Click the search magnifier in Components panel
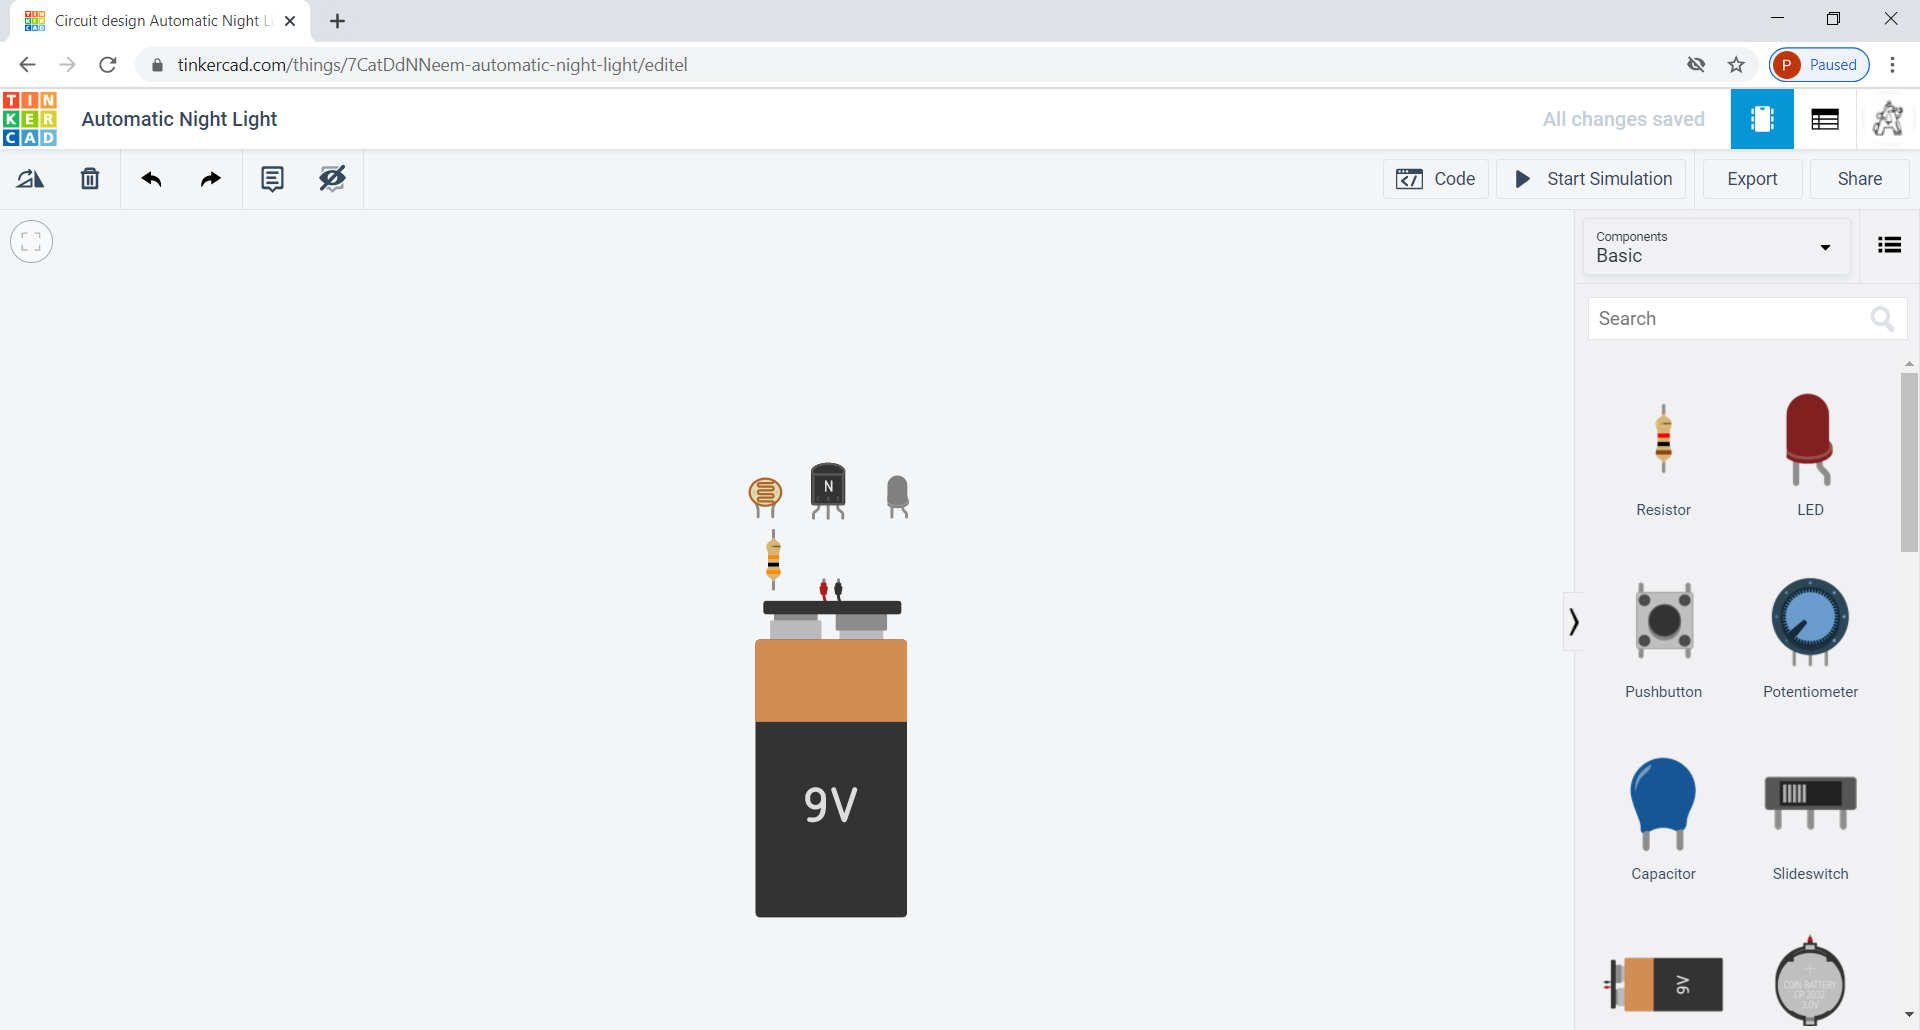Screen dimensions: 1920x1030 point(1881,318)
